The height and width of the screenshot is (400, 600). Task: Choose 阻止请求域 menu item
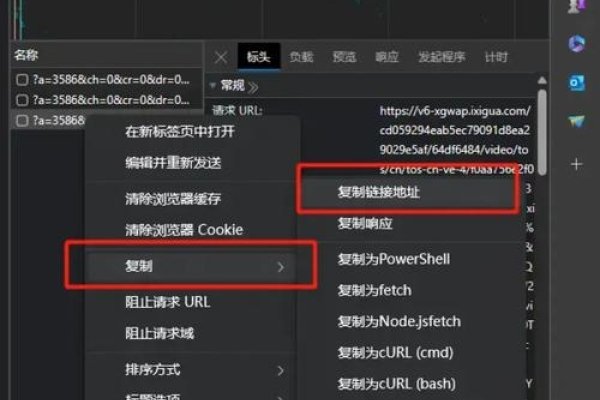click(x=191, y=333)
